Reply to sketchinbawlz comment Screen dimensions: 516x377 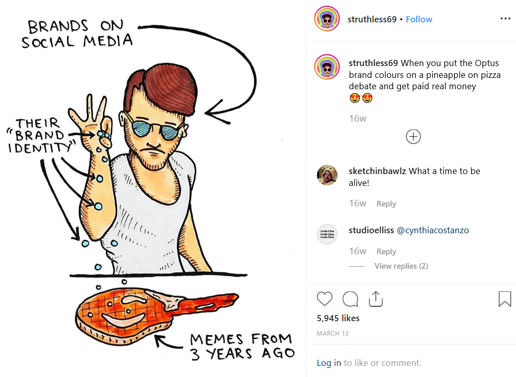386,204
